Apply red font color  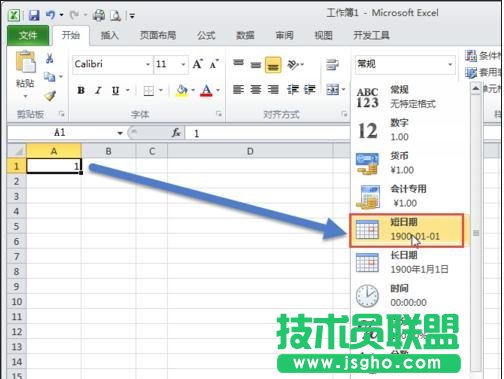[x=206, y=90]
